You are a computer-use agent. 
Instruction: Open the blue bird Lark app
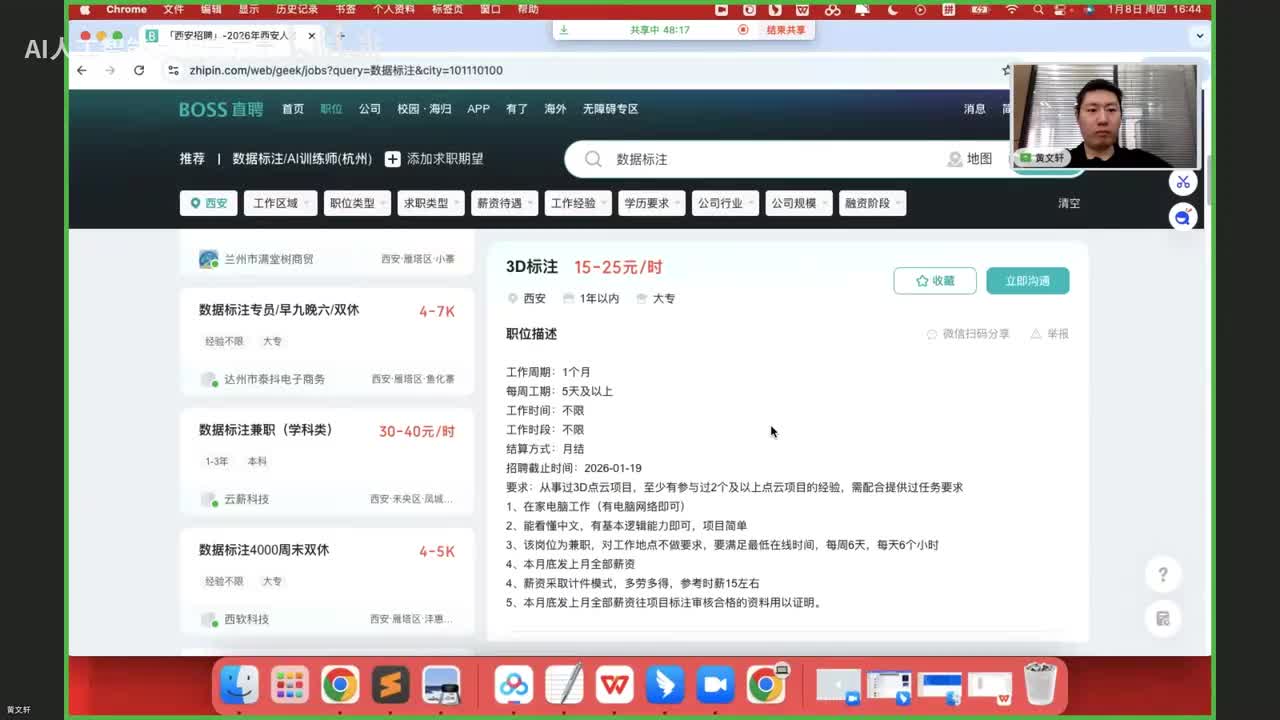[664, 685]
